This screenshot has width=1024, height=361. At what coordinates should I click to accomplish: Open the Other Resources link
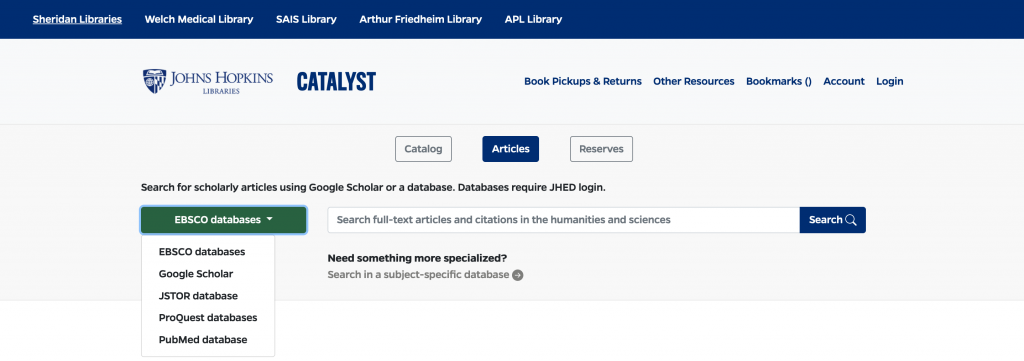(x=694, y=82)
